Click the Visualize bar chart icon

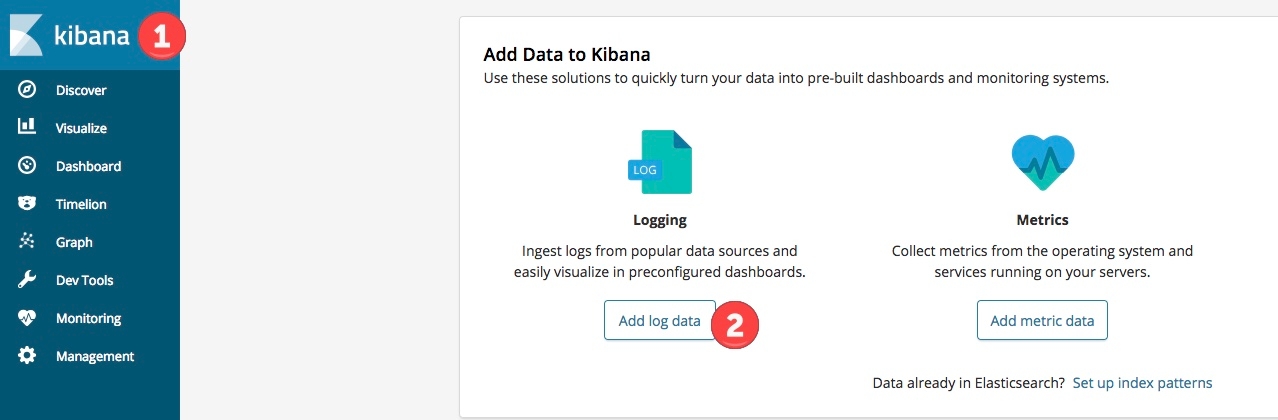pos(27,127)
